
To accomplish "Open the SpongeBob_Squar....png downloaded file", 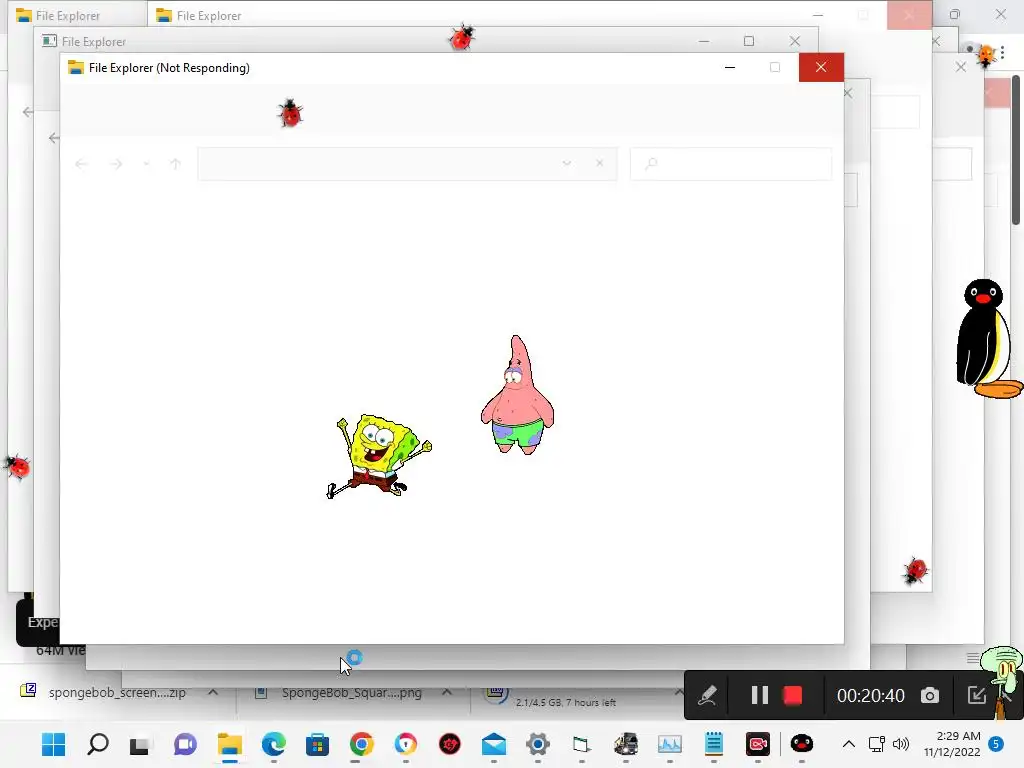I will click(x=351, y=692).
